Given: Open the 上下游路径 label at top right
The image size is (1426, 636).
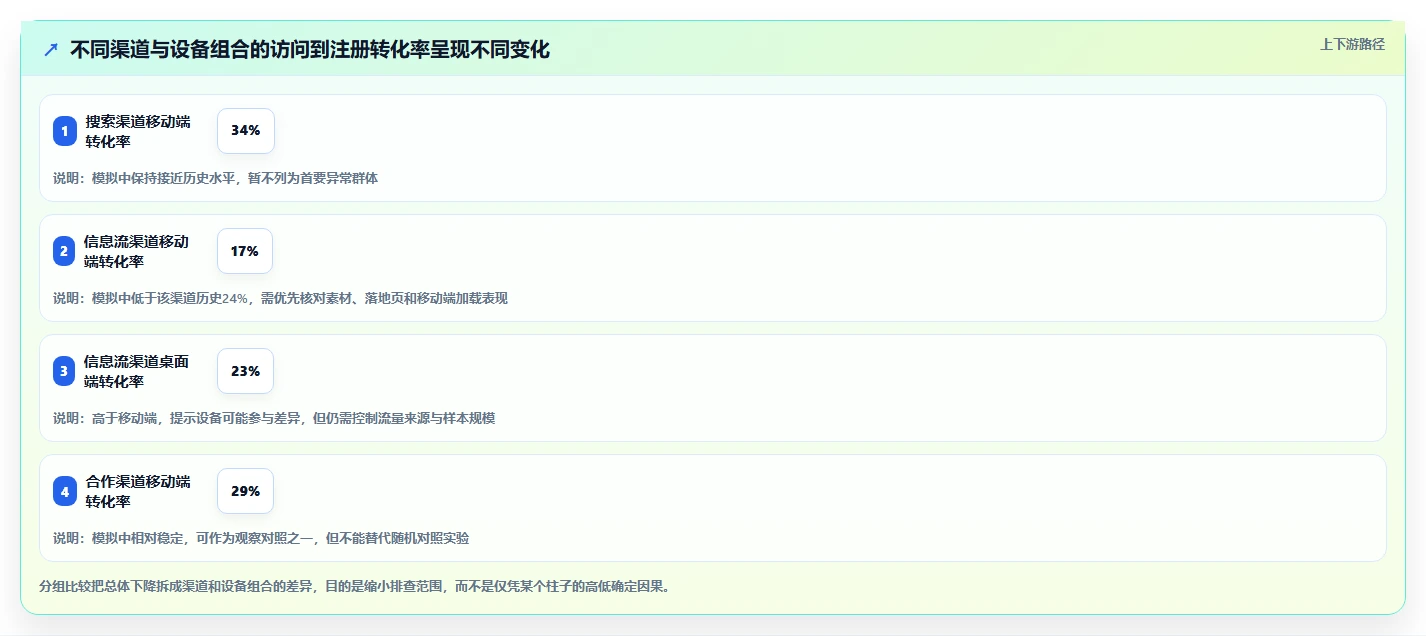Looking at the screenshot, I should pyautogui.click(x=1353, y=44).
